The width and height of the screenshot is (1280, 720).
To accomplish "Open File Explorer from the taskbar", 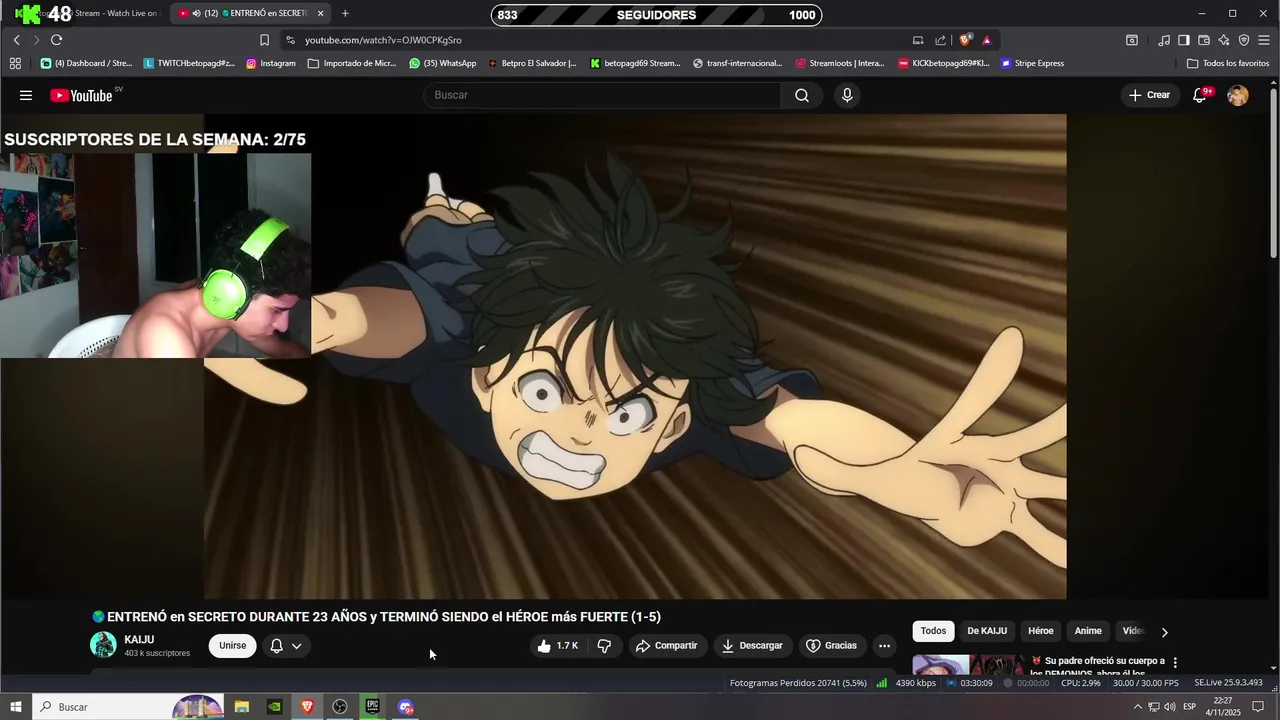I will tap(242, 707).
